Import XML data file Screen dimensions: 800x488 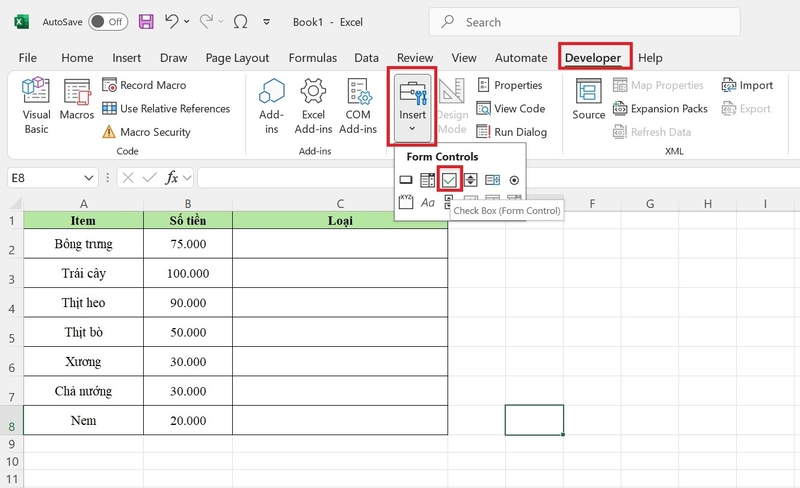pos(747,85)
